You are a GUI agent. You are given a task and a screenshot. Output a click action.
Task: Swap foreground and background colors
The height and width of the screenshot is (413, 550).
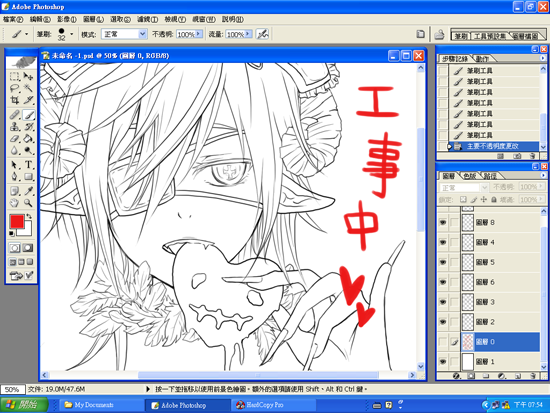point(29,216)
